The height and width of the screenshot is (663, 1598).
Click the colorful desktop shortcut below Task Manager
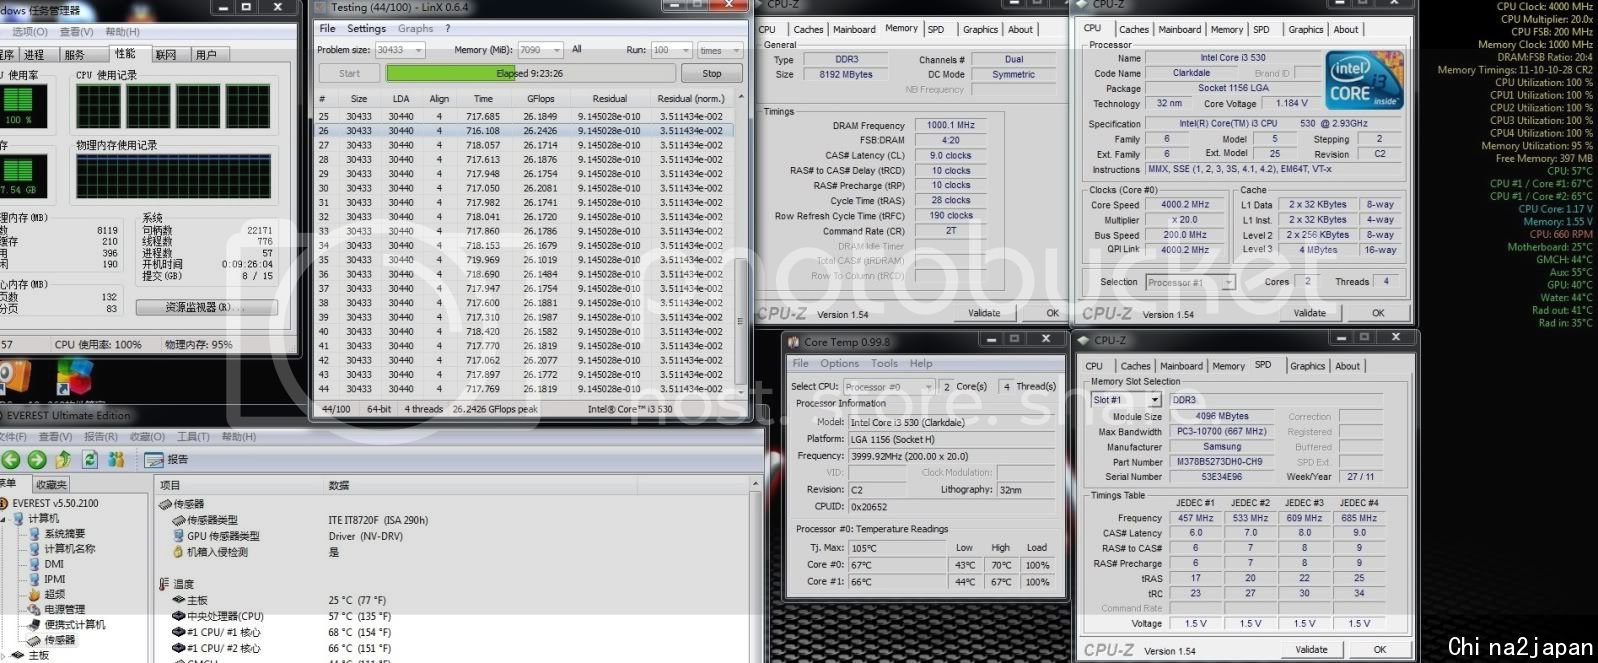(74, 378)
